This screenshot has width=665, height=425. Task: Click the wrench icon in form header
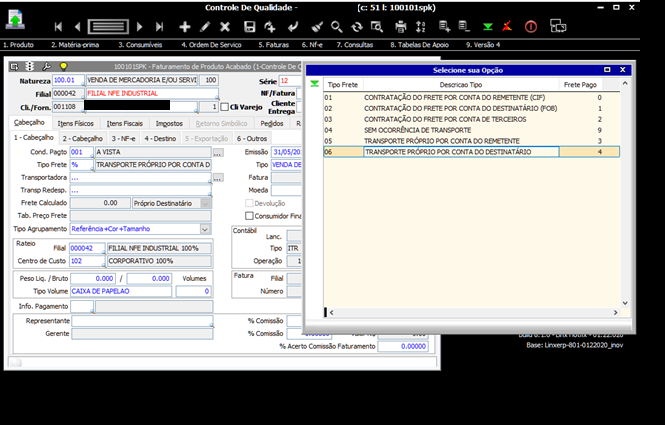[x=47, y=67]
